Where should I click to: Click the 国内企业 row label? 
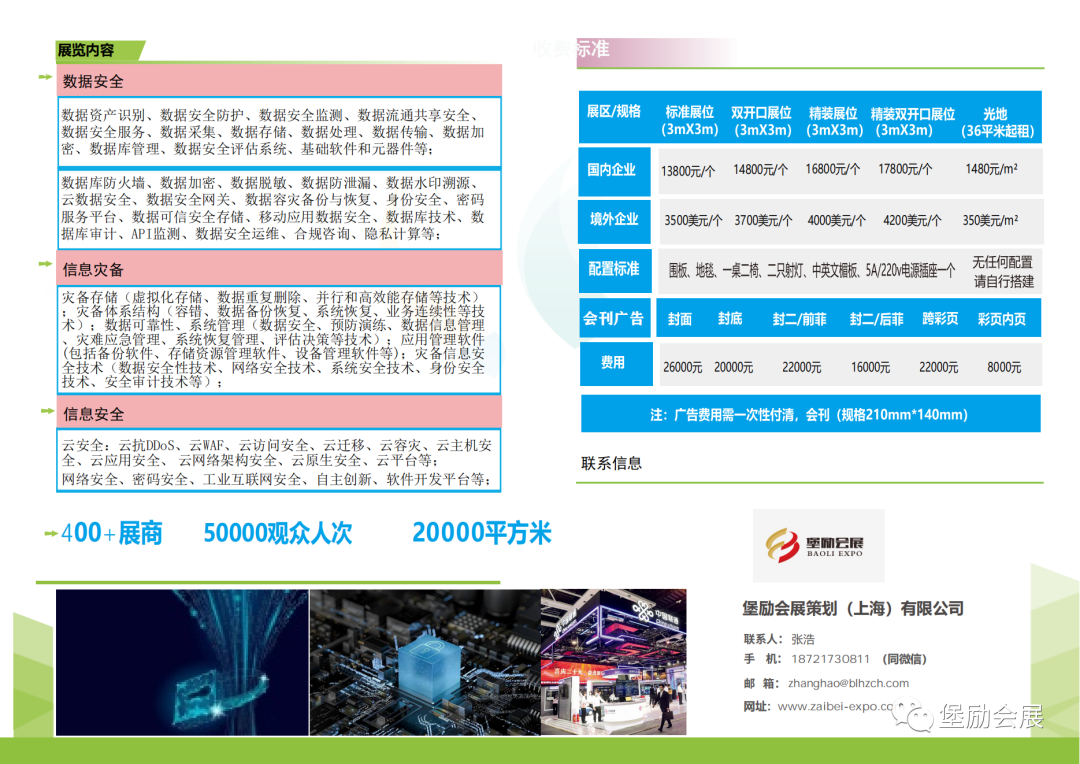613,170
